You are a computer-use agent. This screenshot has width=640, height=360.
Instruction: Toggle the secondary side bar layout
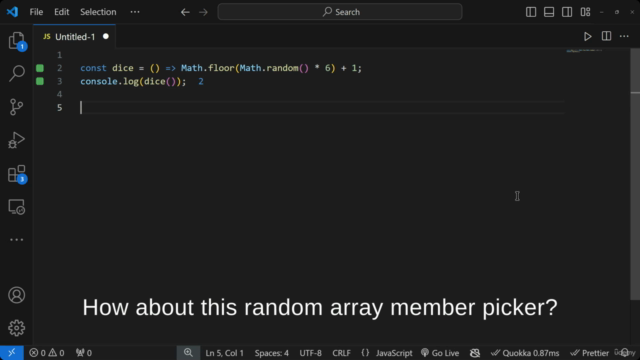tap(567, 12)
